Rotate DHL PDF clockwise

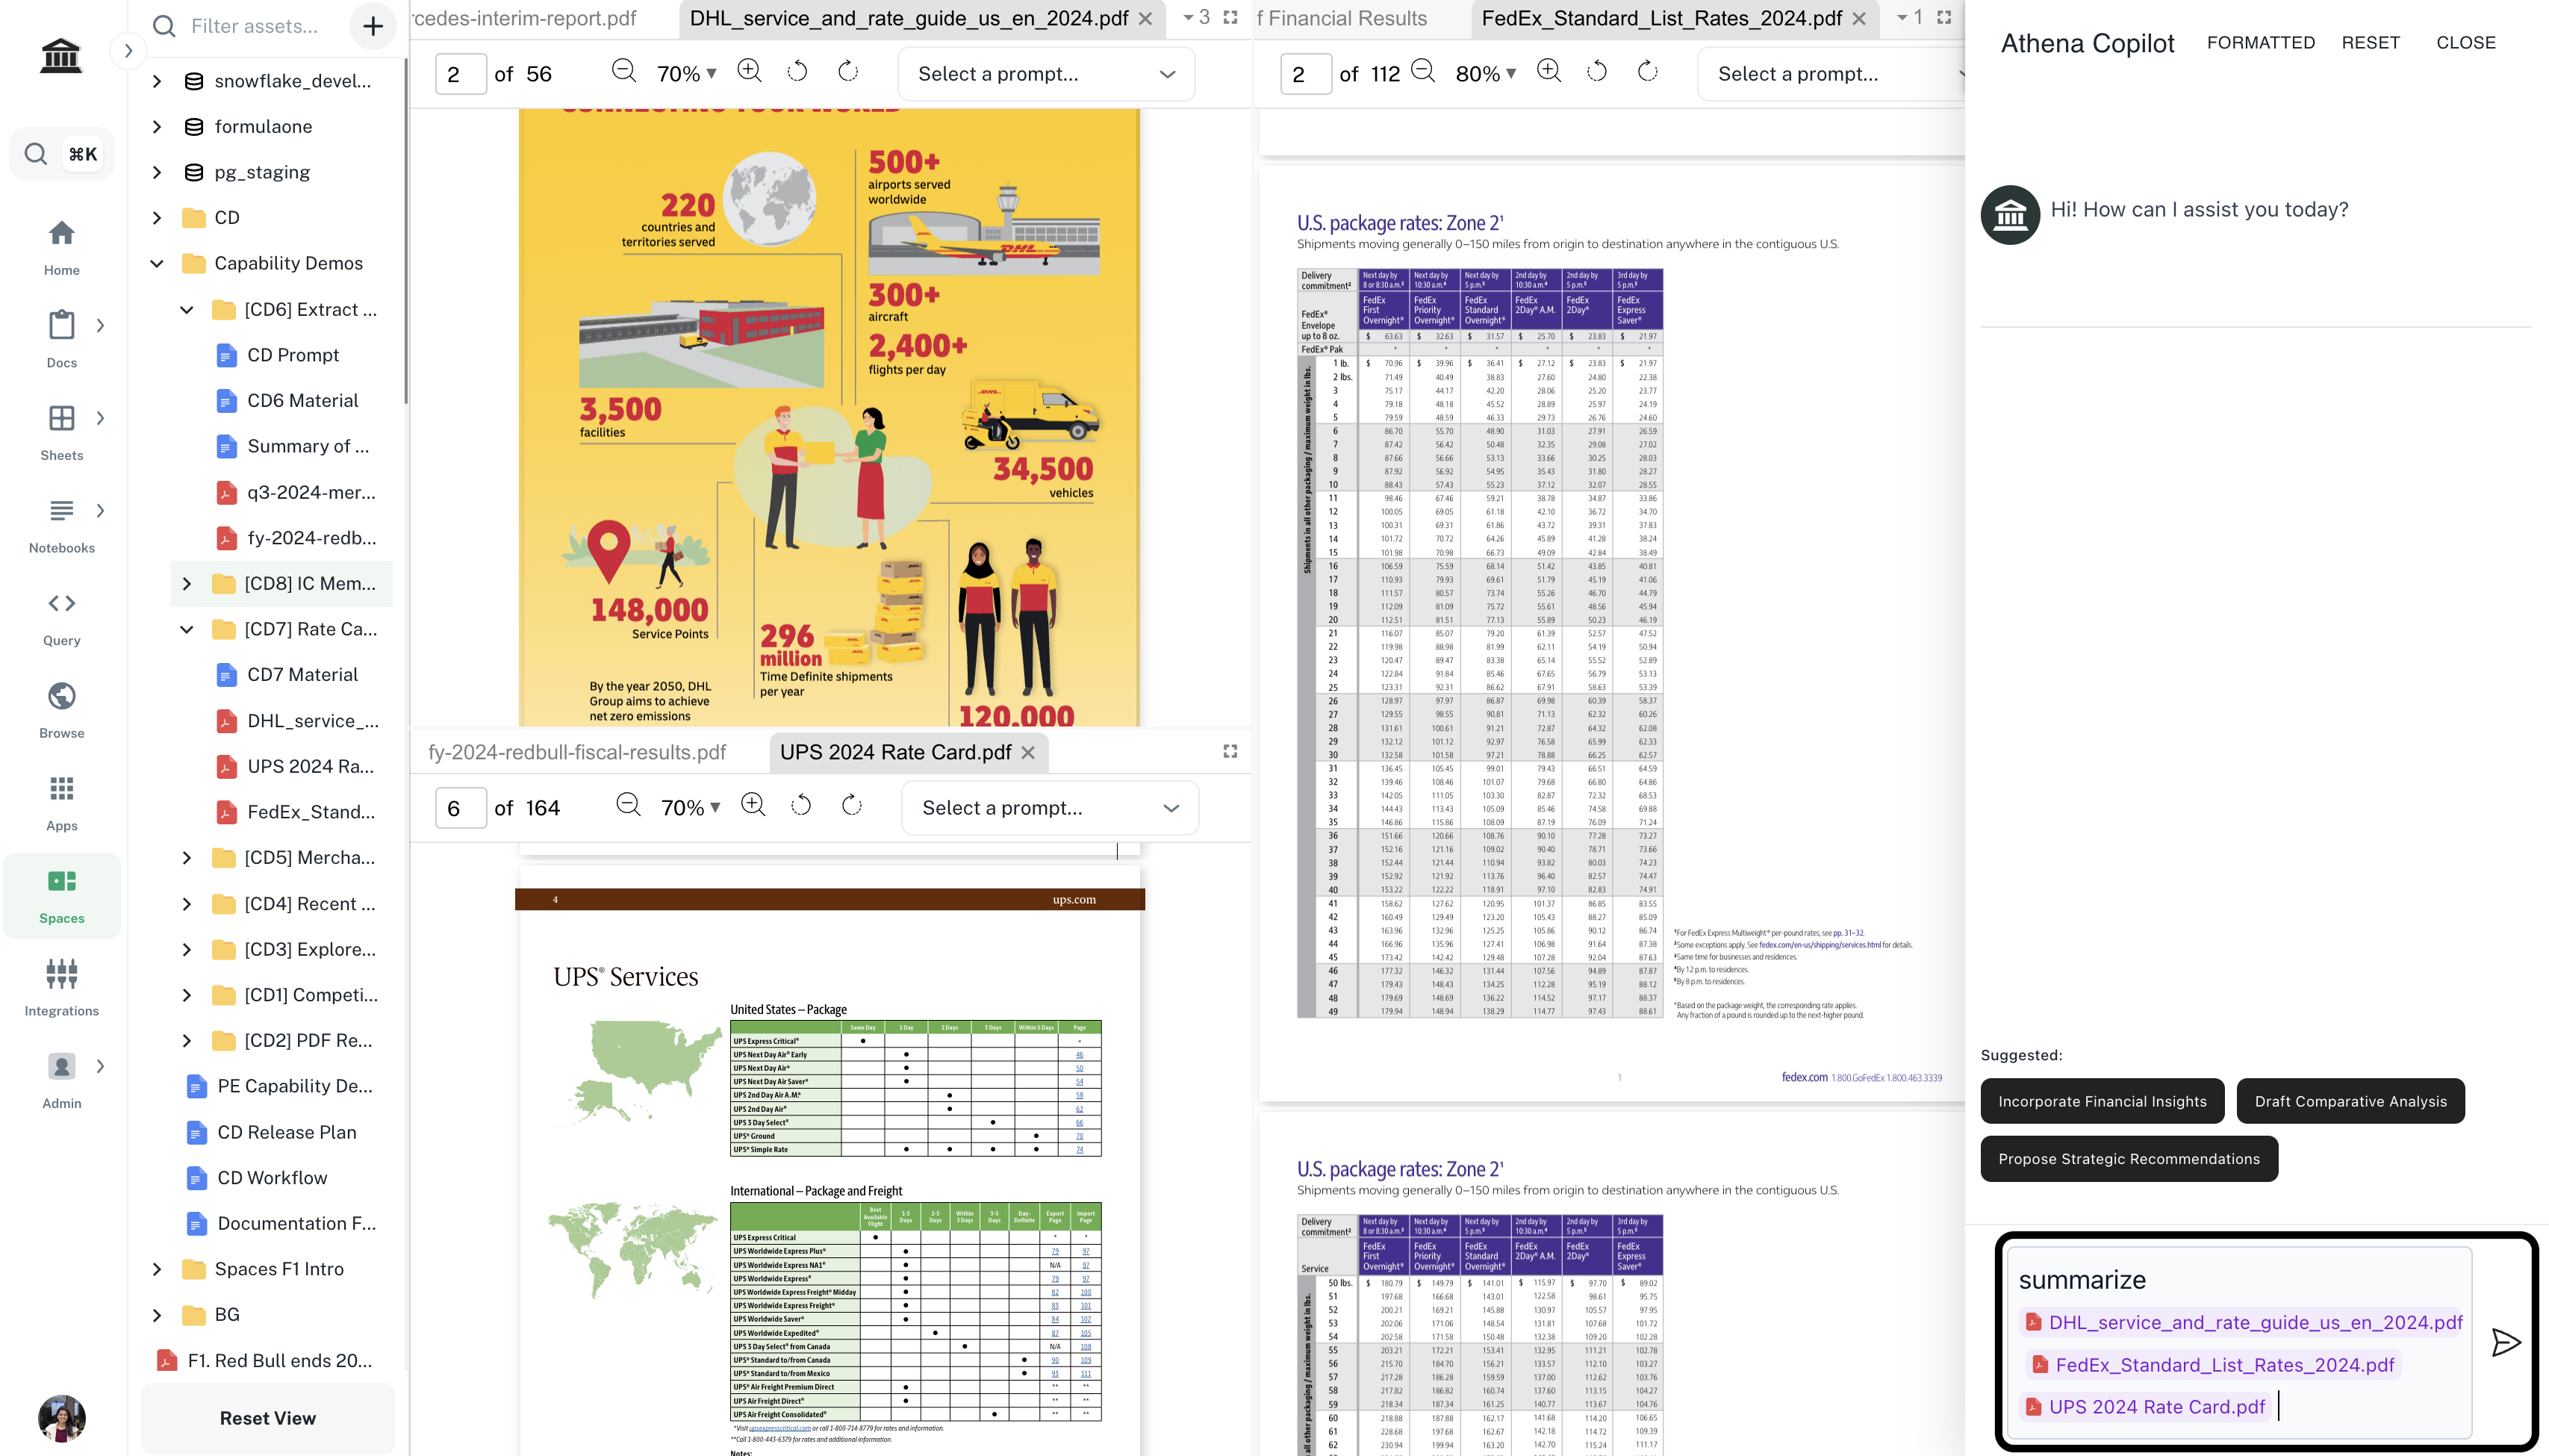point(848,71)
